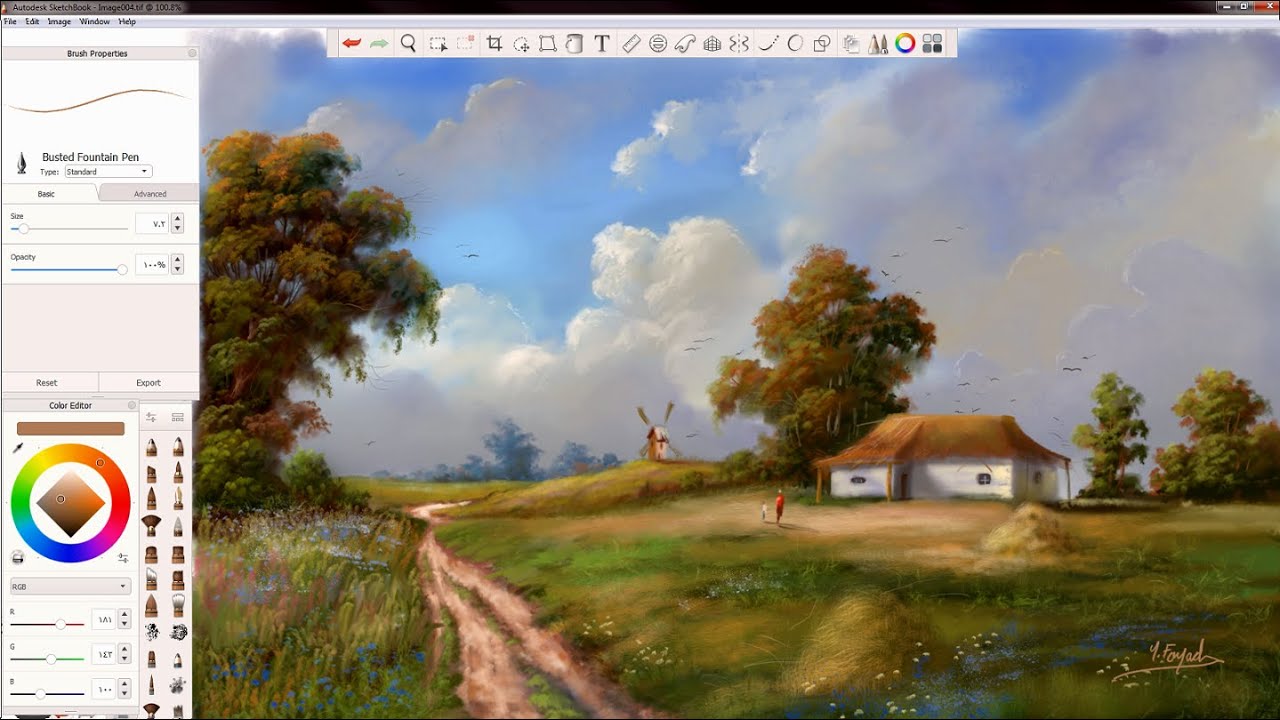Select the rectangular Selection tool
The height and width of the screenshot is (720, 1280).
pos(438,43)
